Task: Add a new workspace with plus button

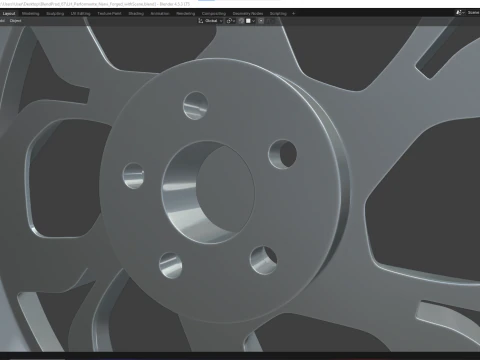Action: pos(294,13)
